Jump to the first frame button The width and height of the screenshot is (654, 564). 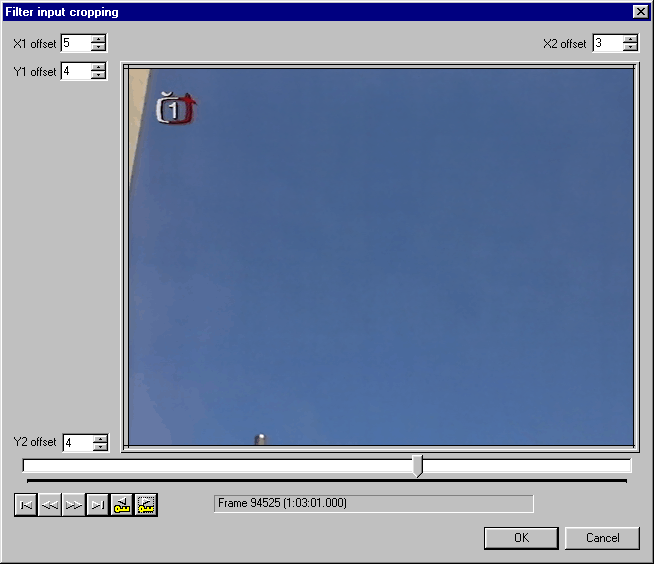(26, 505)
